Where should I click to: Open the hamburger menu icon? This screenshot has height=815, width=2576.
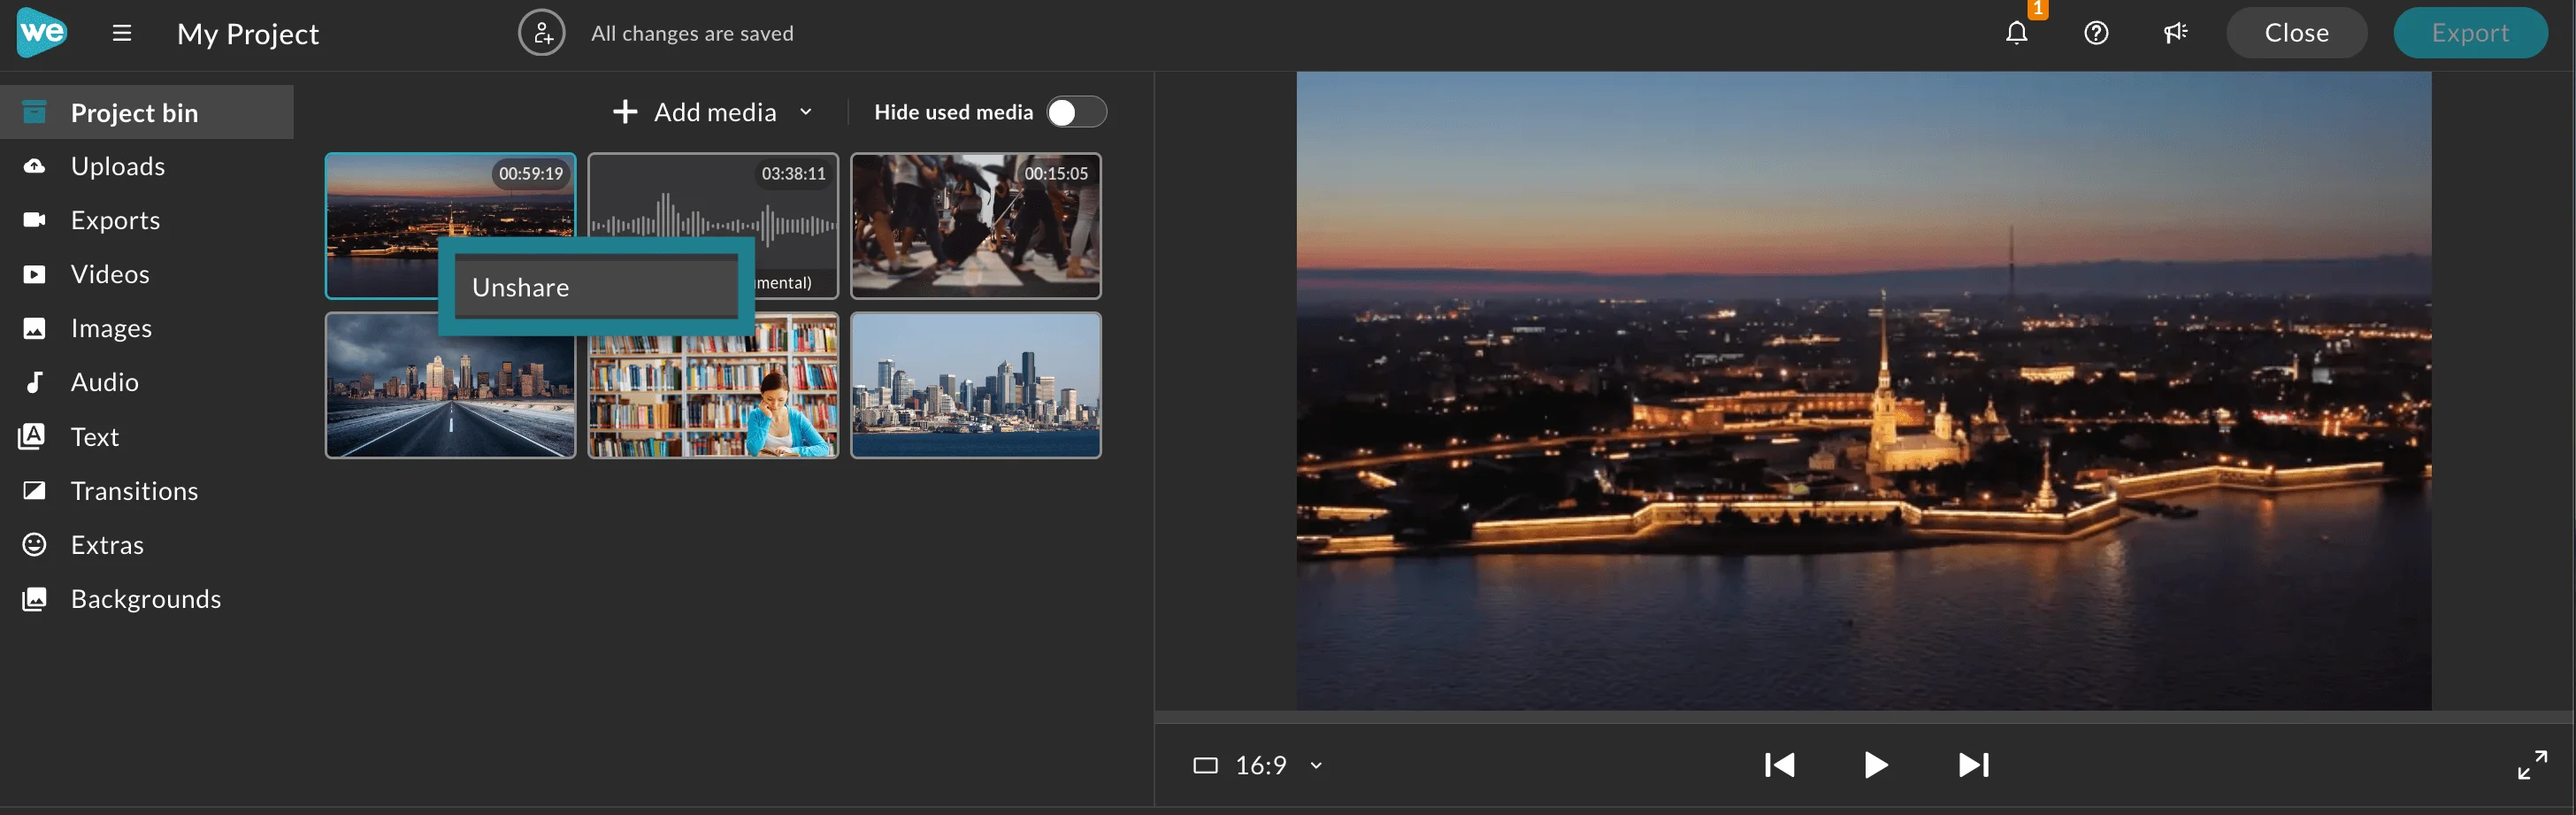[x=122, y=33]
